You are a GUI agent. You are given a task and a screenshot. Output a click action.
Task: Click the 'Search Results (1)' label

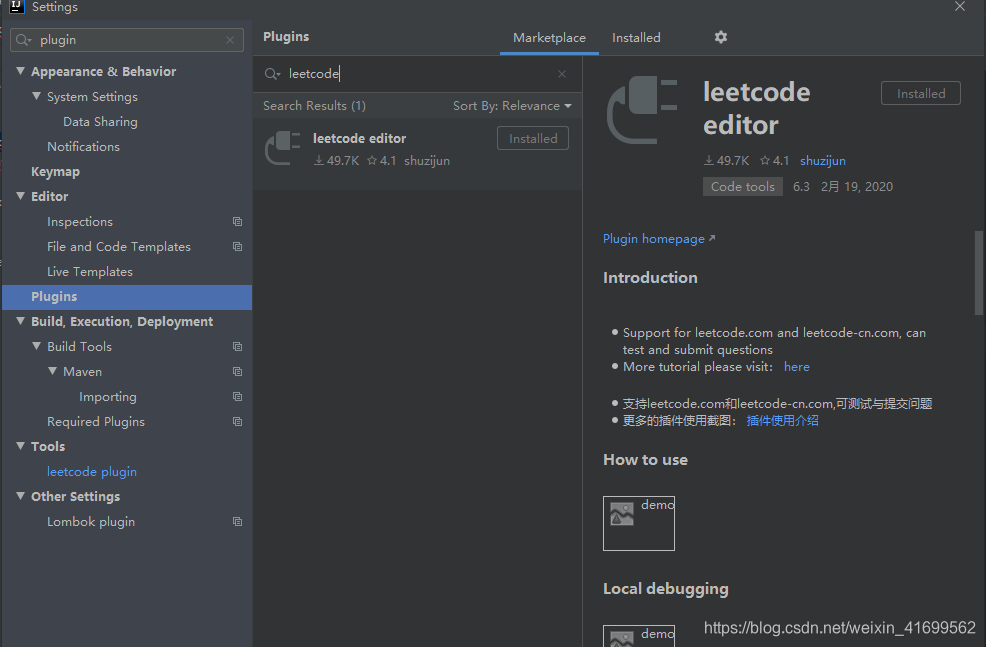coord(314,106)
